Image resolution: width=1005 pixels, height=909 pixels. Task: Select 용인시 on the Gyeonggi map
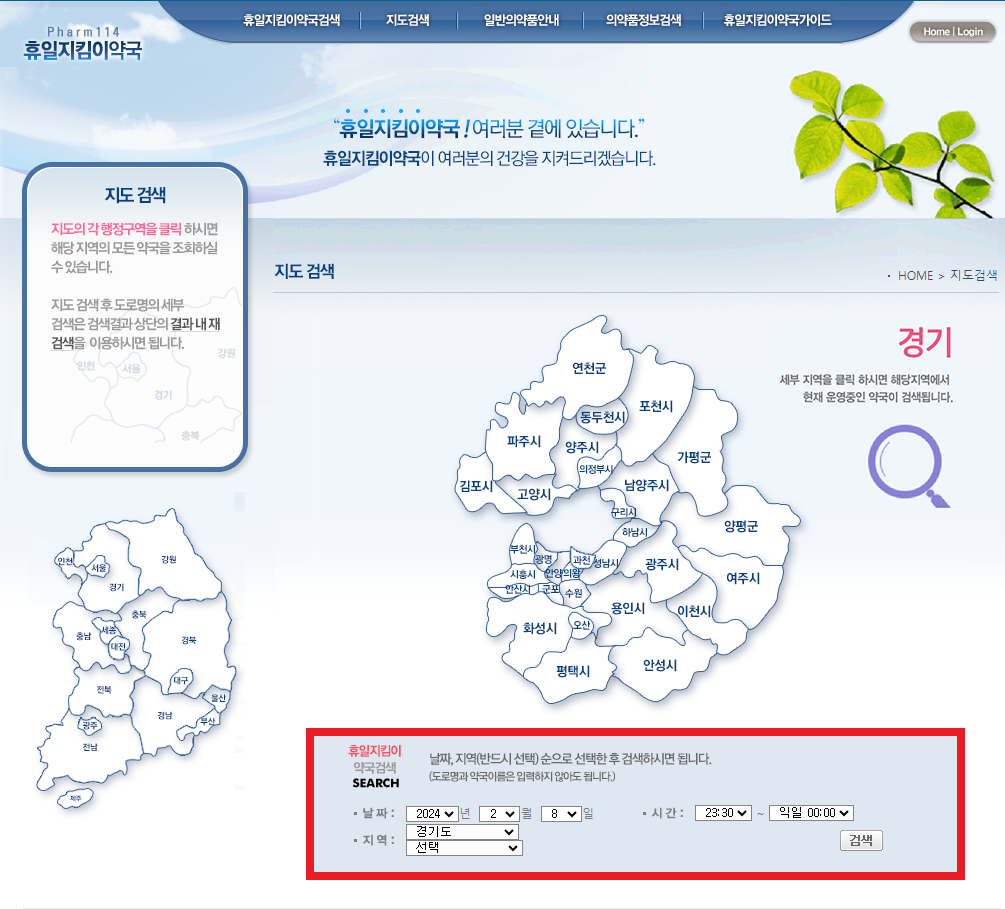click(x=627, y=608)
